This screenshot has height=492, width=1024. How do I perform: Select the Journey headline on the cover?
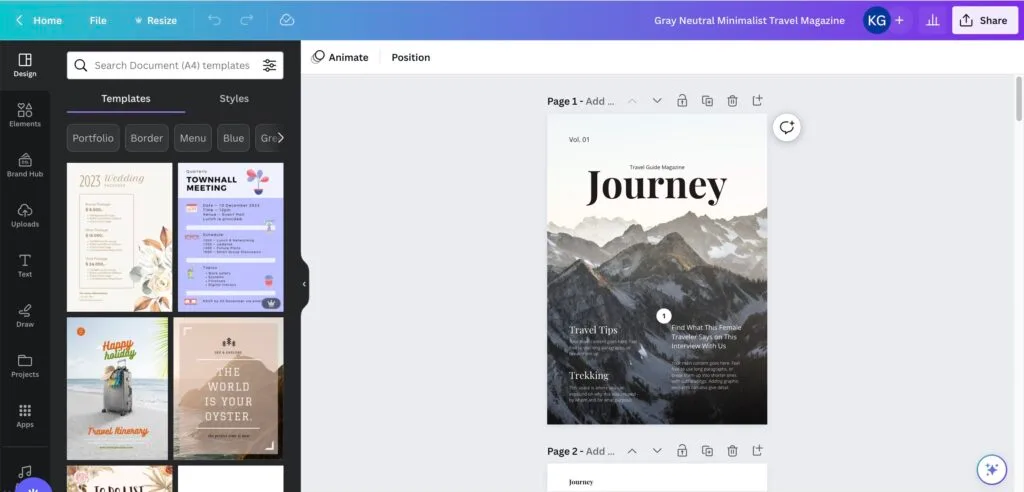click(x=656, y=187)
